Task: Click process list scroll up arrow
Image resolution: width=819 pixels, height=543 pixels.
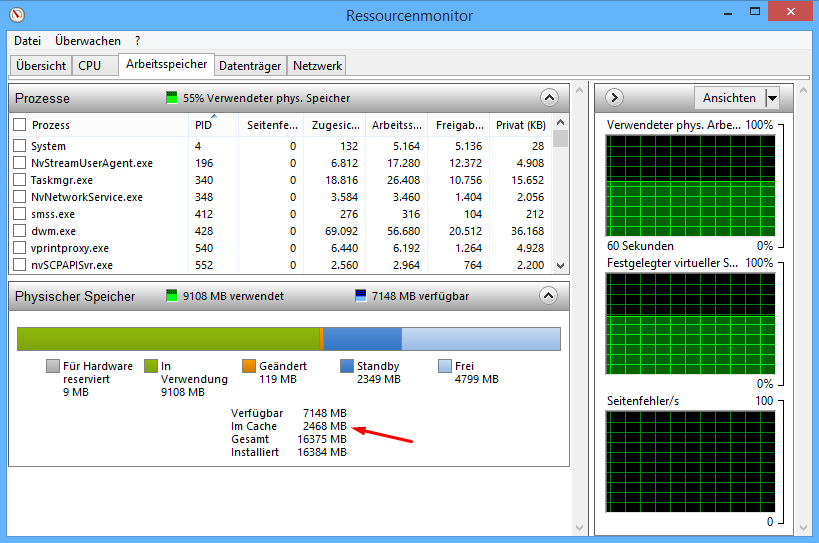Action: (560, 123)
